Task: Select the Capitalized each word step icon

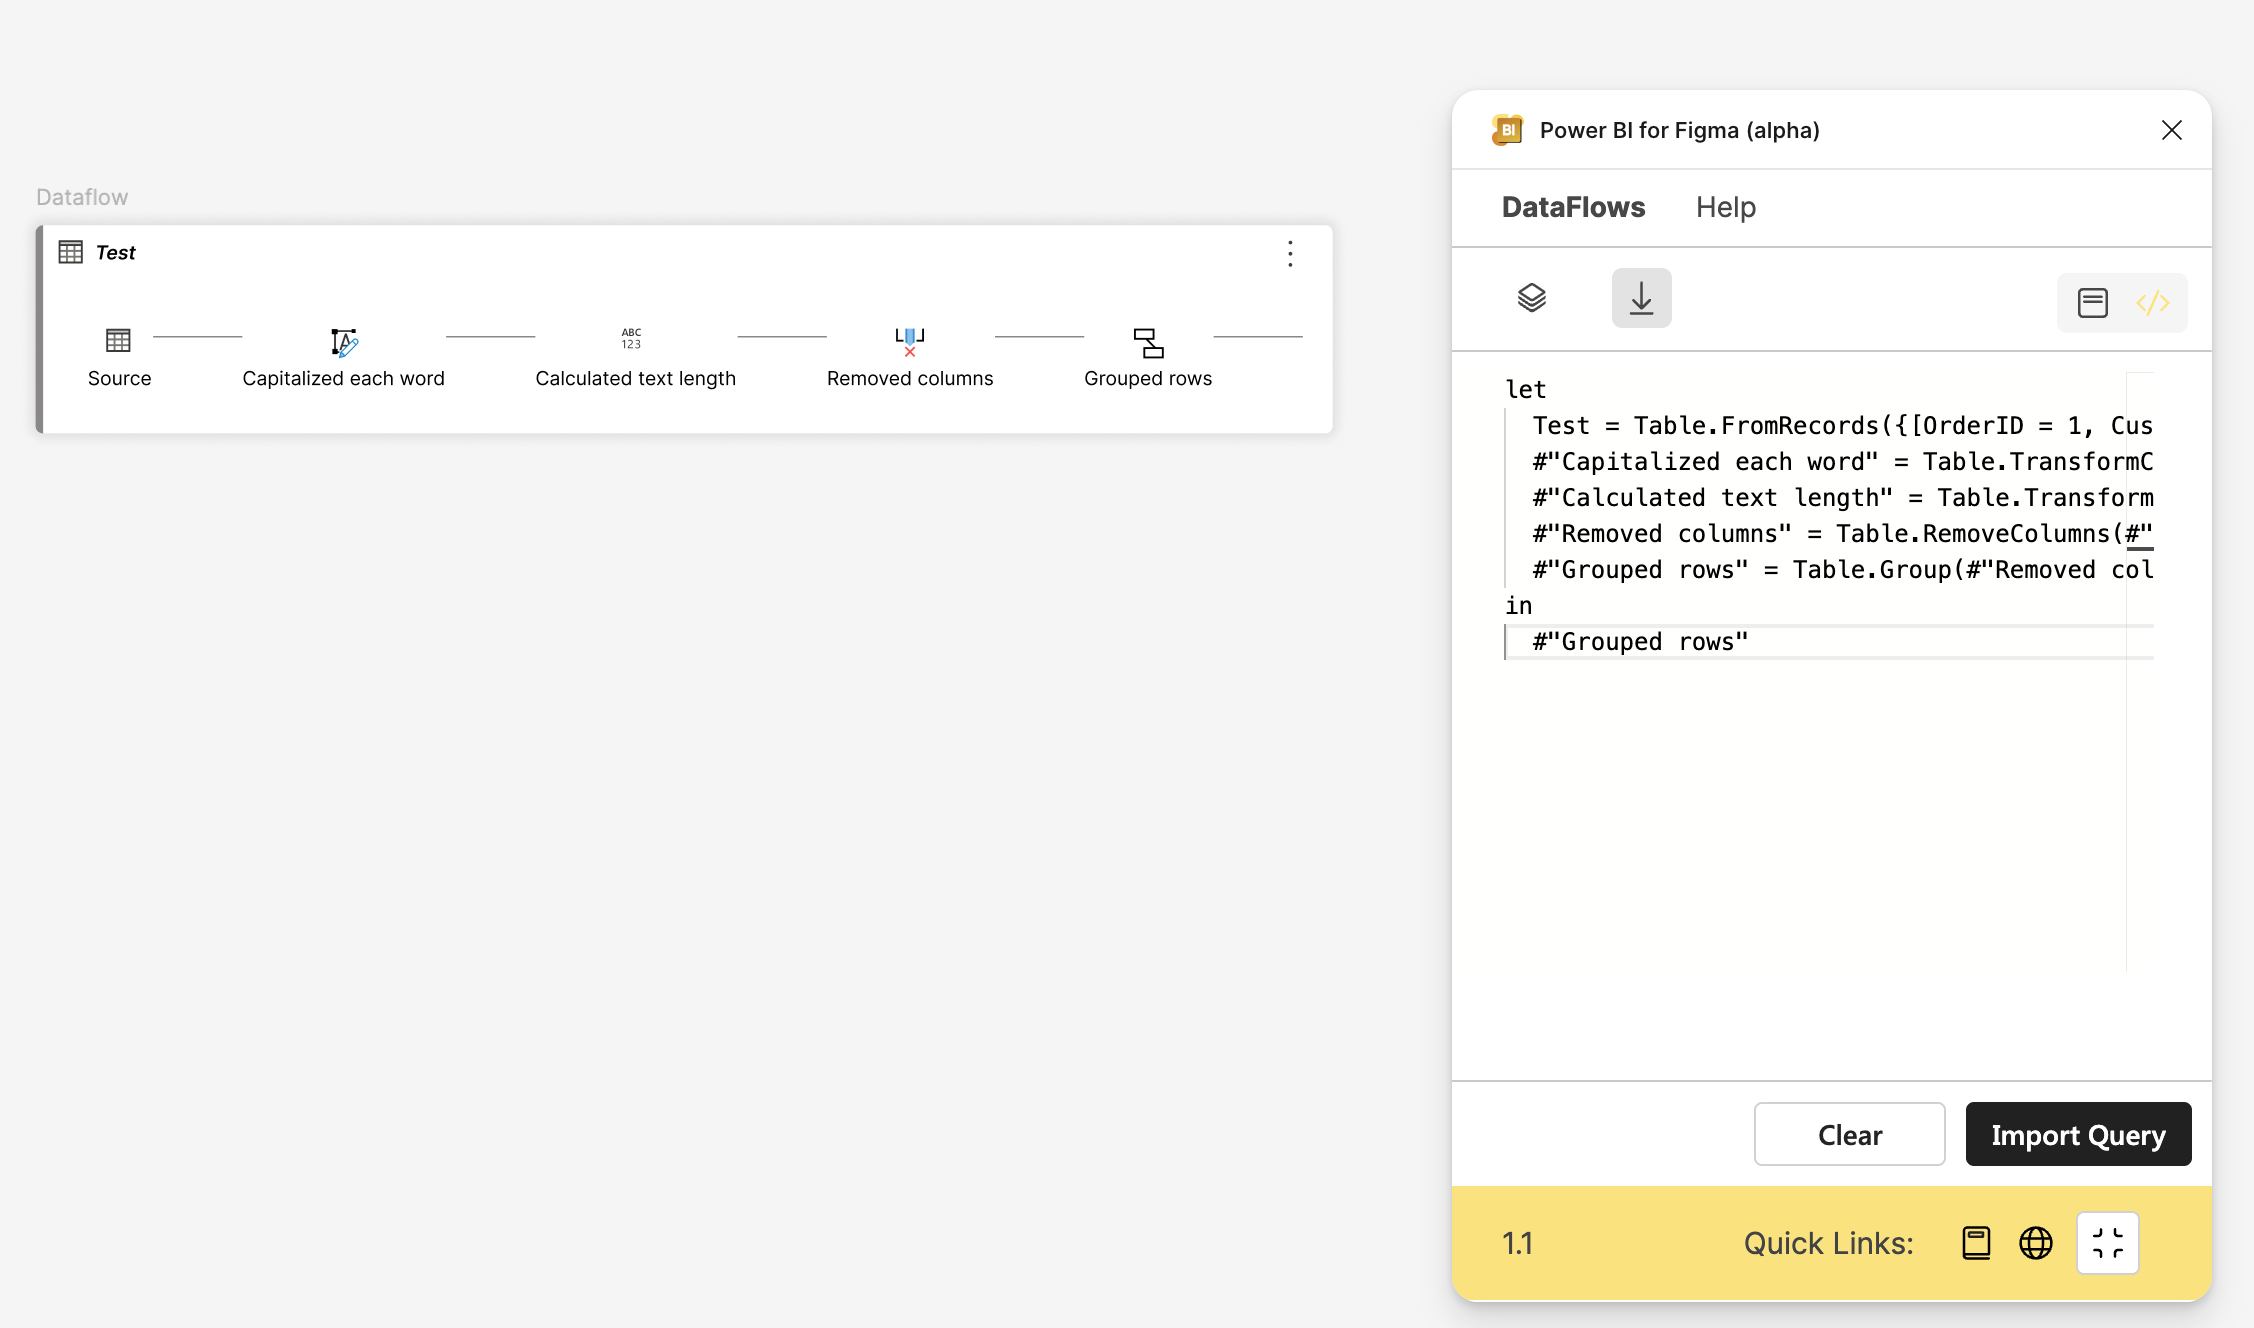Action: coord(344,342)
